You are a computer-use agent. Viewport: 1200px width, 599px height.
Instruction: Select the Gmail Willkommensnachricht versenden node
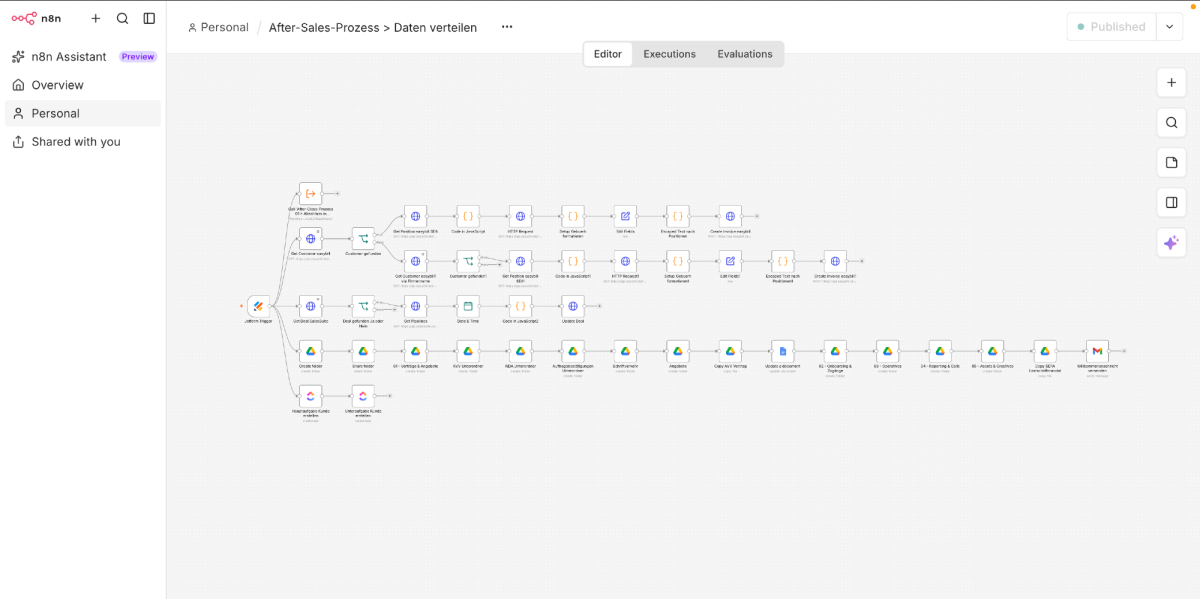coord(1098,351)
